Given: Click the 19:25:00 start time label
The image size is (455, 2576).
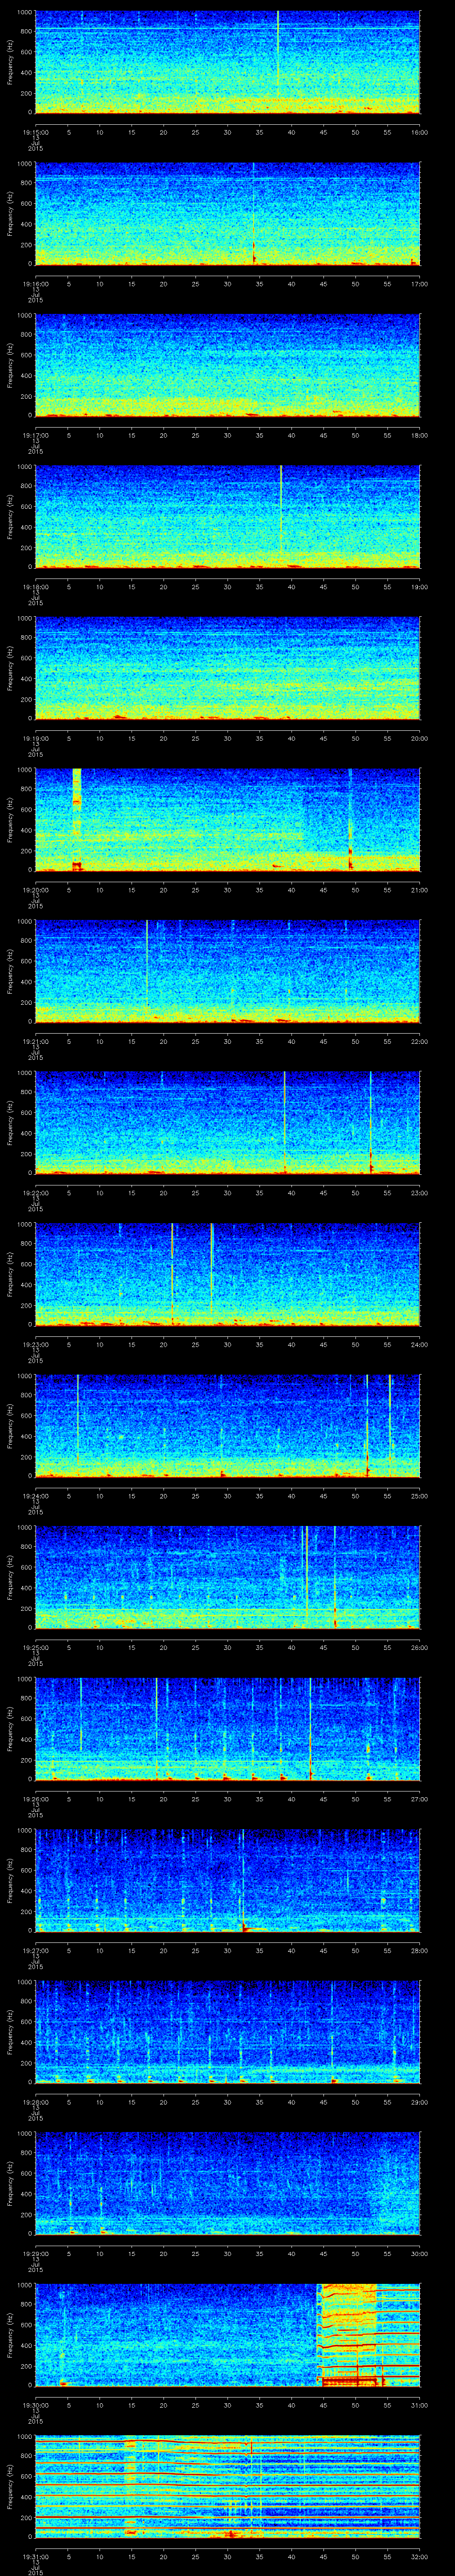Looking at the screenshot, I should coord(36,1647).
